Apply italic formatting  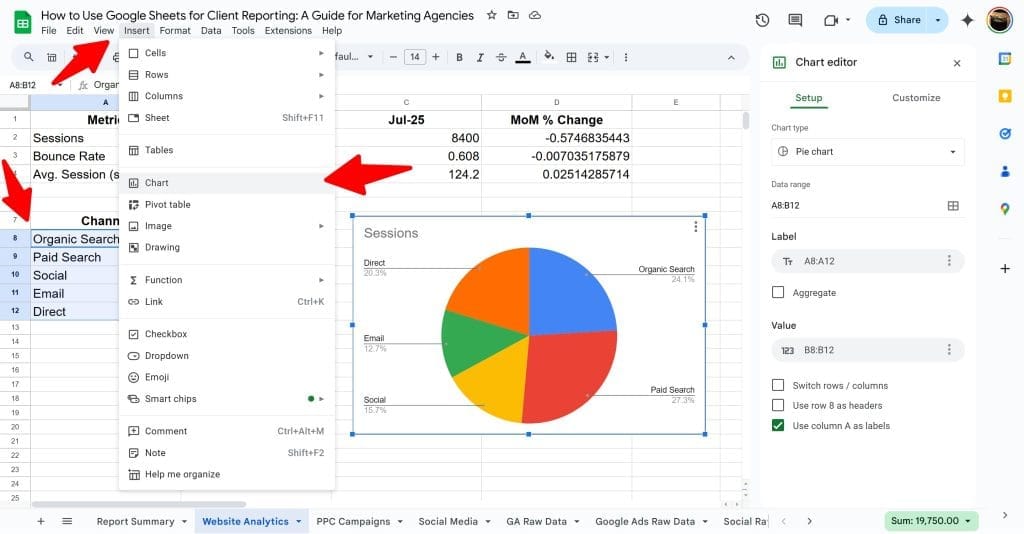(x=480, y=57)
